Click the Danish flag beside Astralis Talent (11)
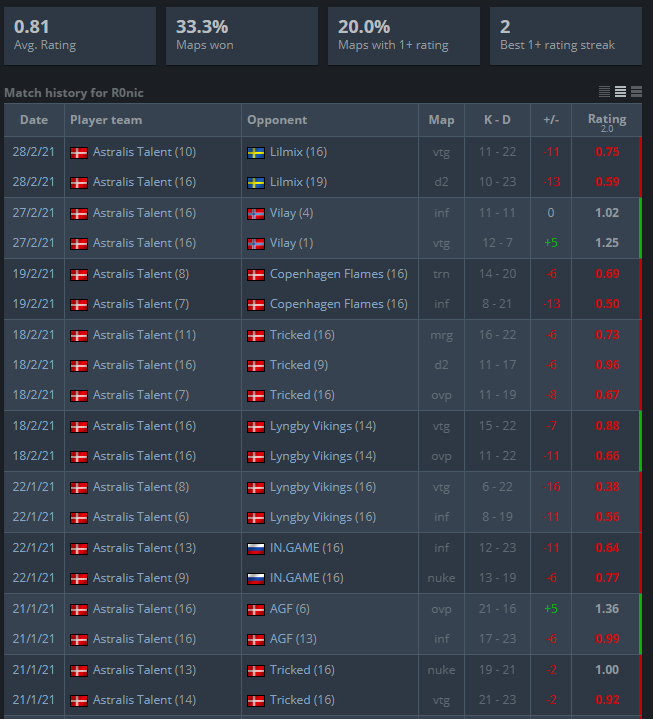Screen dimensions: 653x719 (79, 336)
